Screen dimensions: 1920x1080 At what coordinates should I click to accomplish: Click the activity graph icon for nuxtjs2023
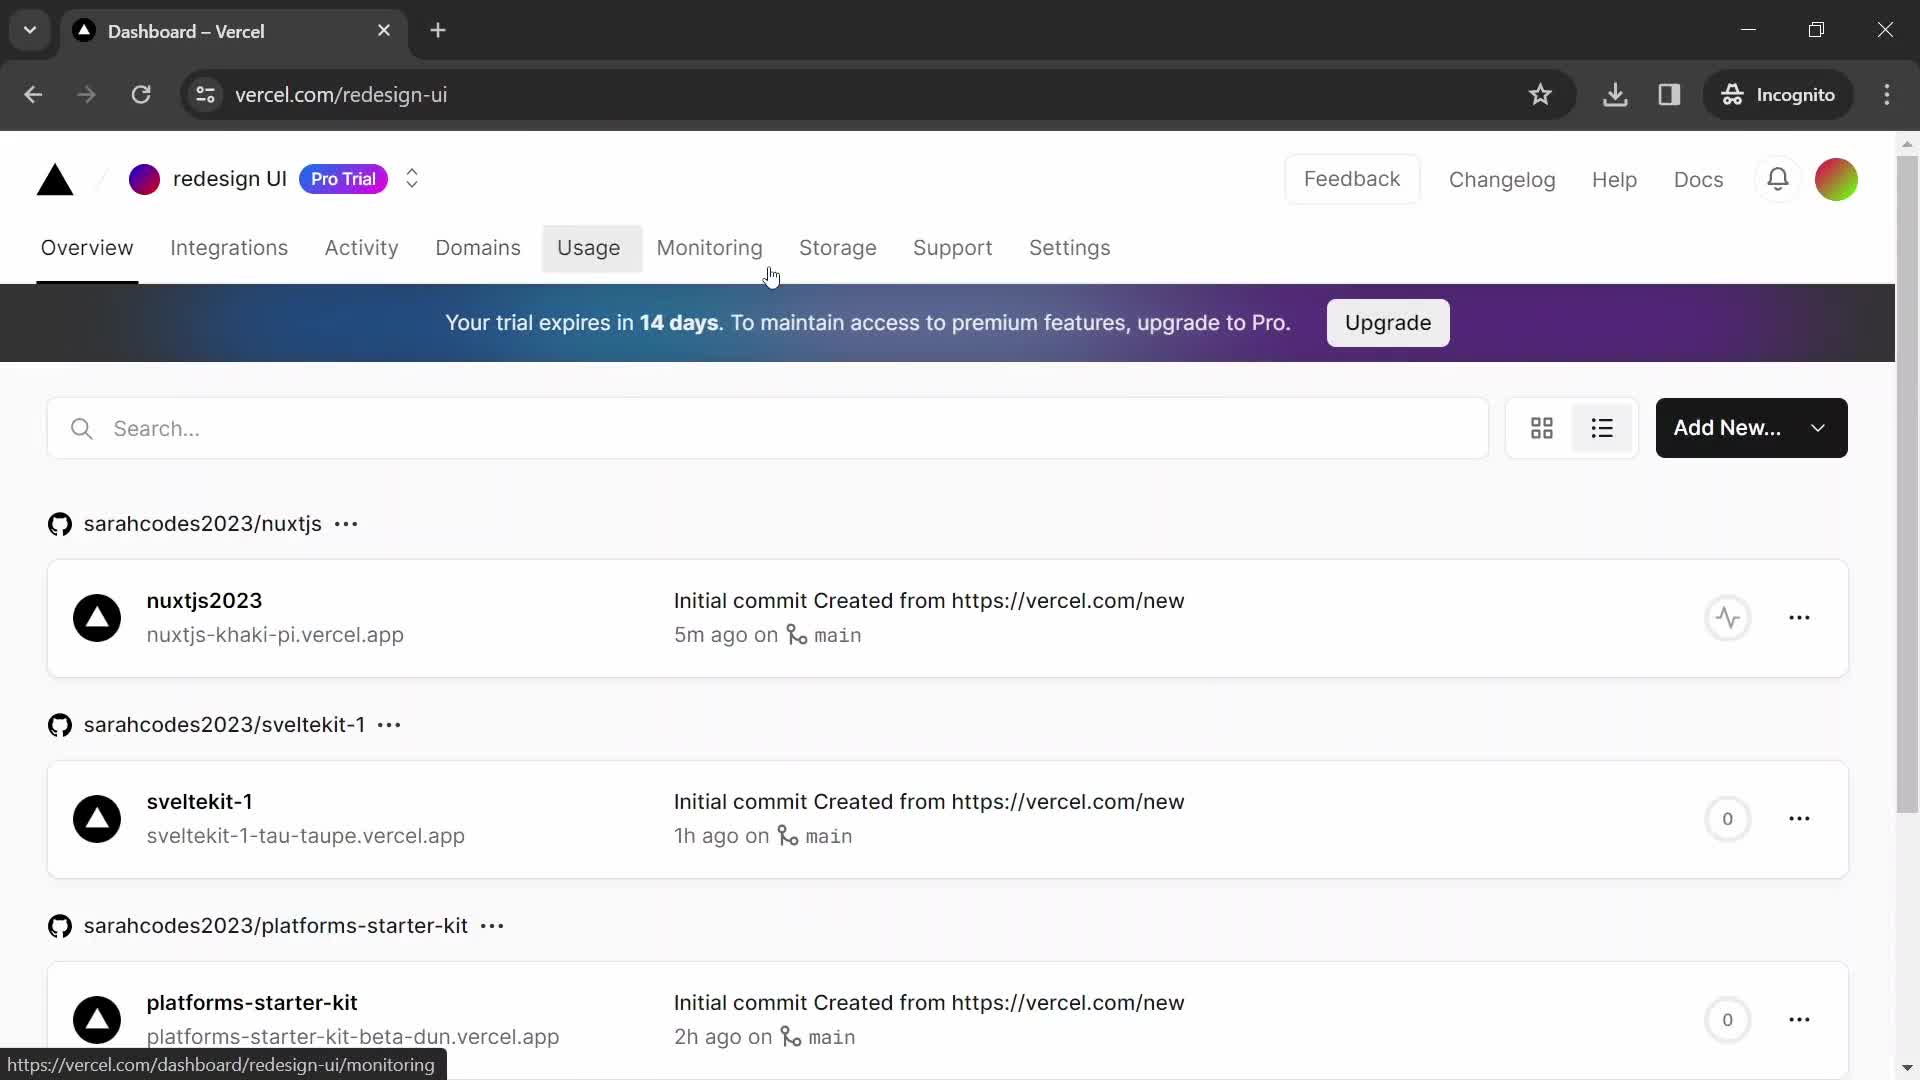tap(1727, 617)
